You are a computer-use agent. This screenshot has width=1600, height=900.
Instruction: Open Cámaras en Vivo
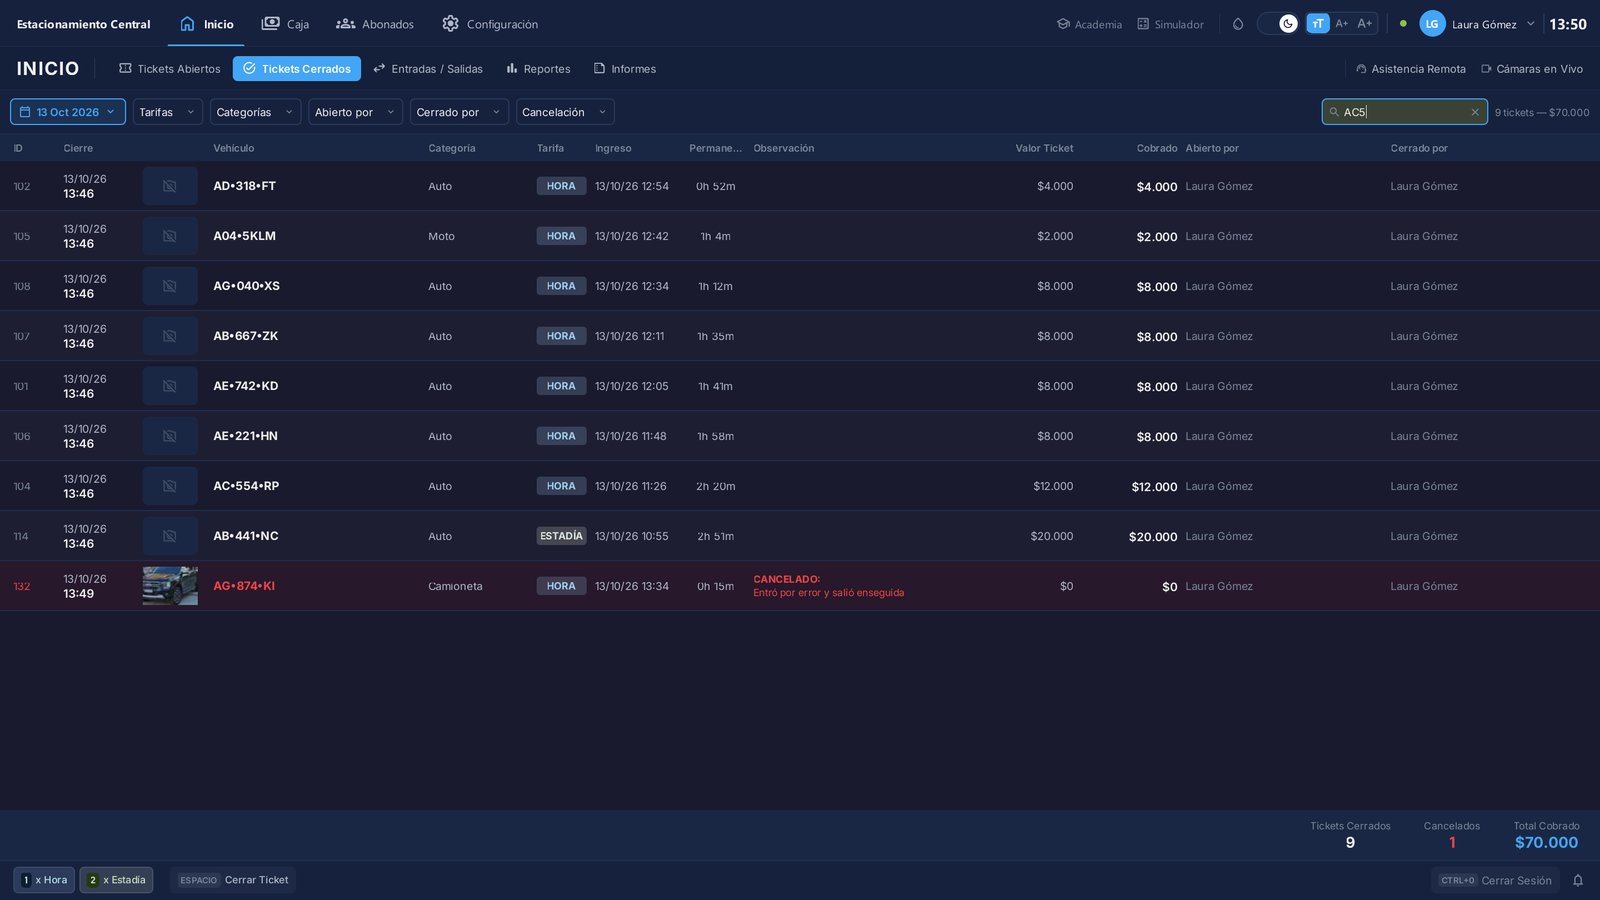coord(1531,69)
